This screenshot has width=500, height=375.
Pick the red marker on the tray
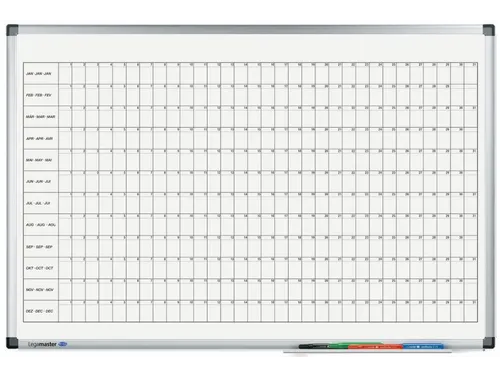(x=375, y=347)
